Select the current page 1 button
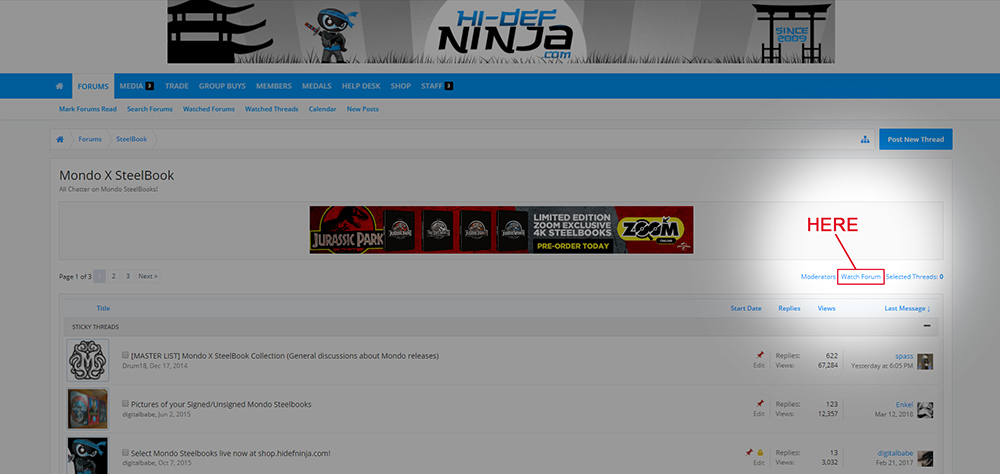 pyautogui.click(x=99, y=276)
